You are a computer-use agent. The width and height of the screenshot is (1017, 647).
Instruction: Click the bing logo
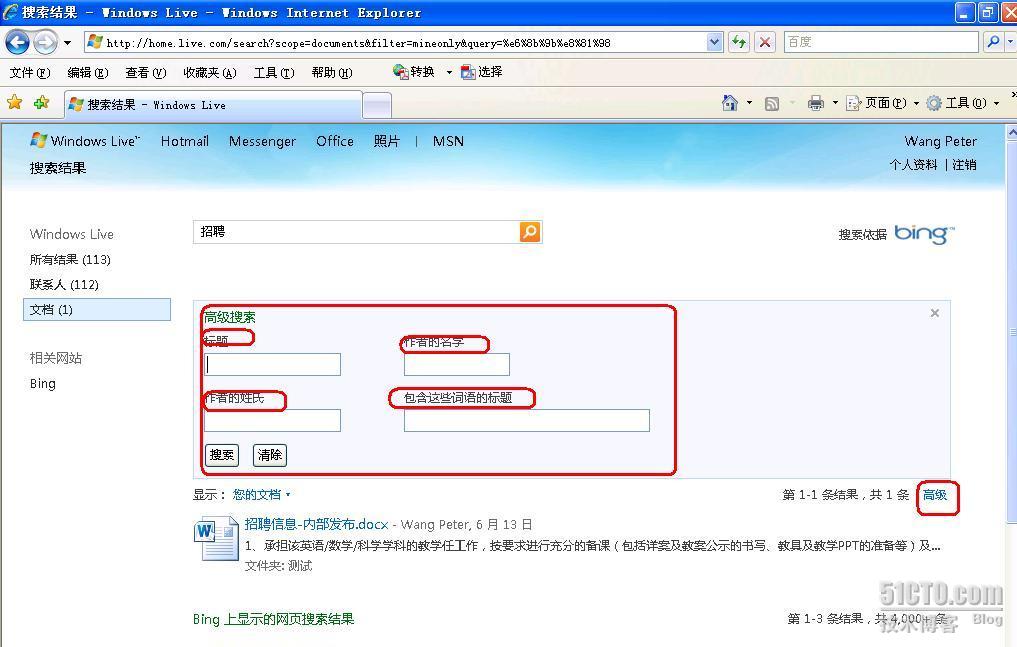924,233
